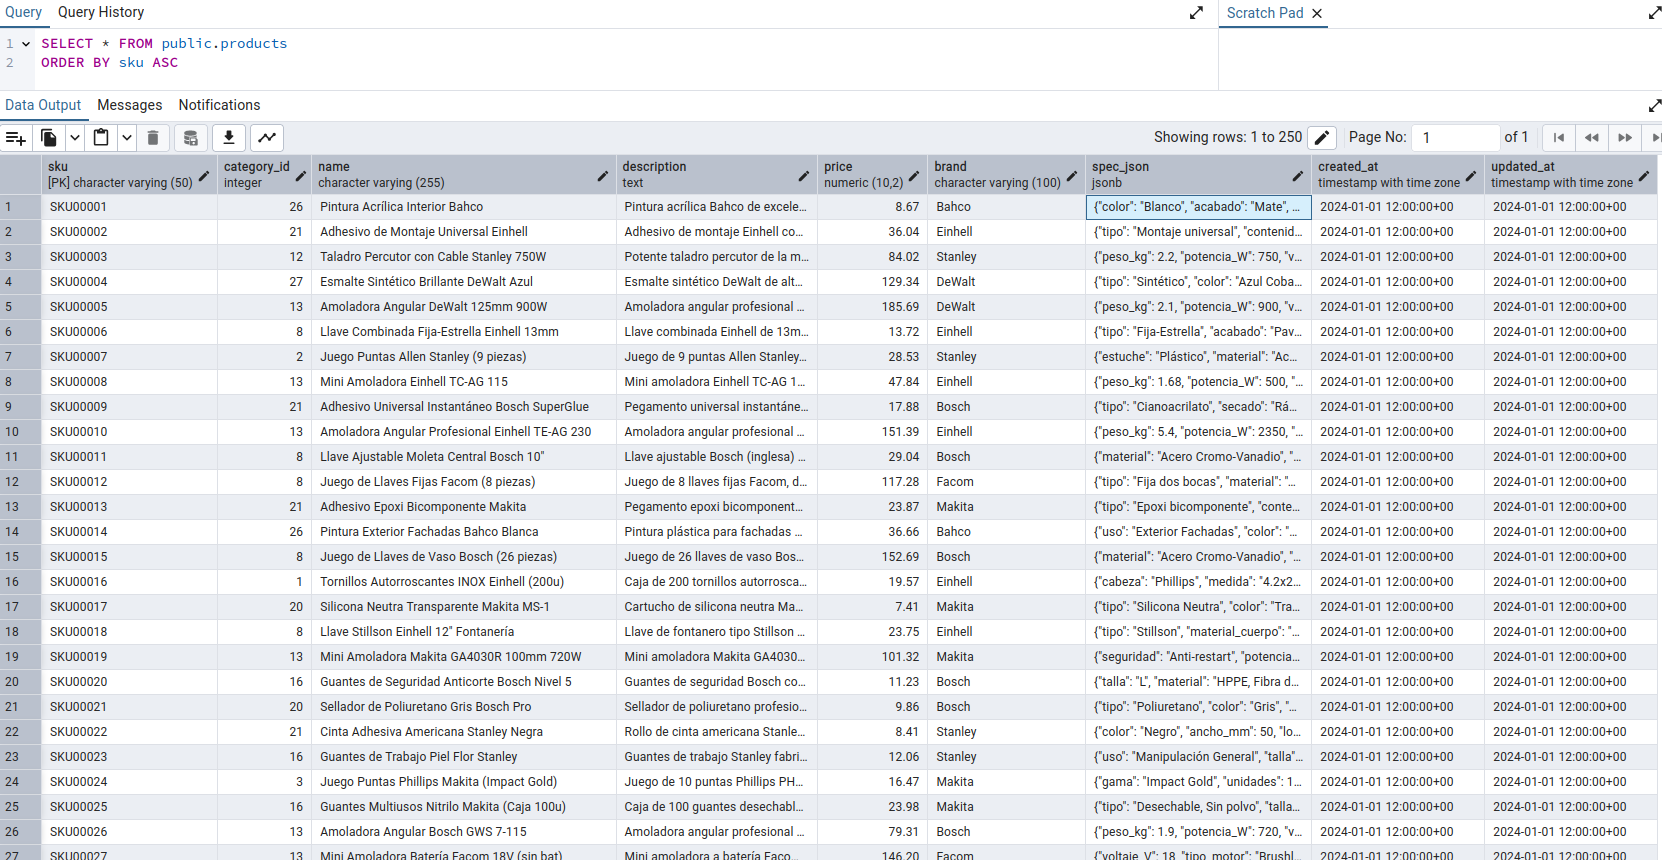Click edit pencil icon on category_id column
The width and height of the screenshot is (1662, 860).
coord(300,176)
